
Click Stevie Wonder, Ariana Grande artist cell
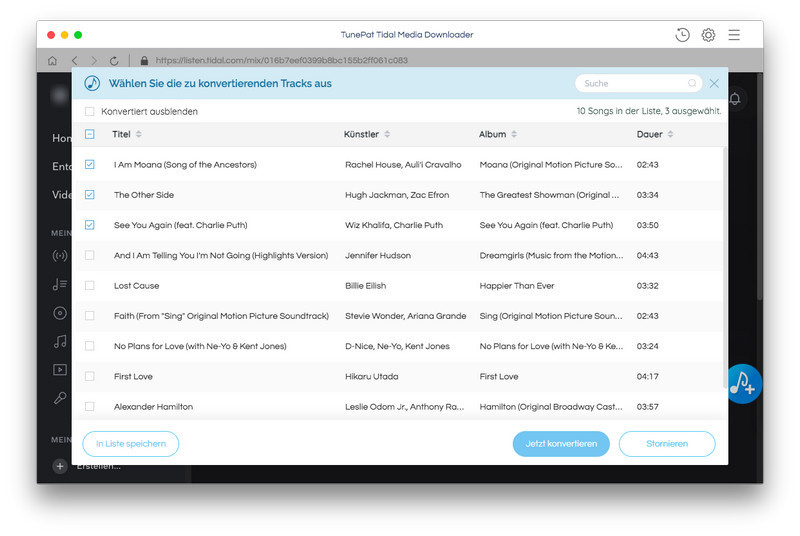[x=406, y=316]
